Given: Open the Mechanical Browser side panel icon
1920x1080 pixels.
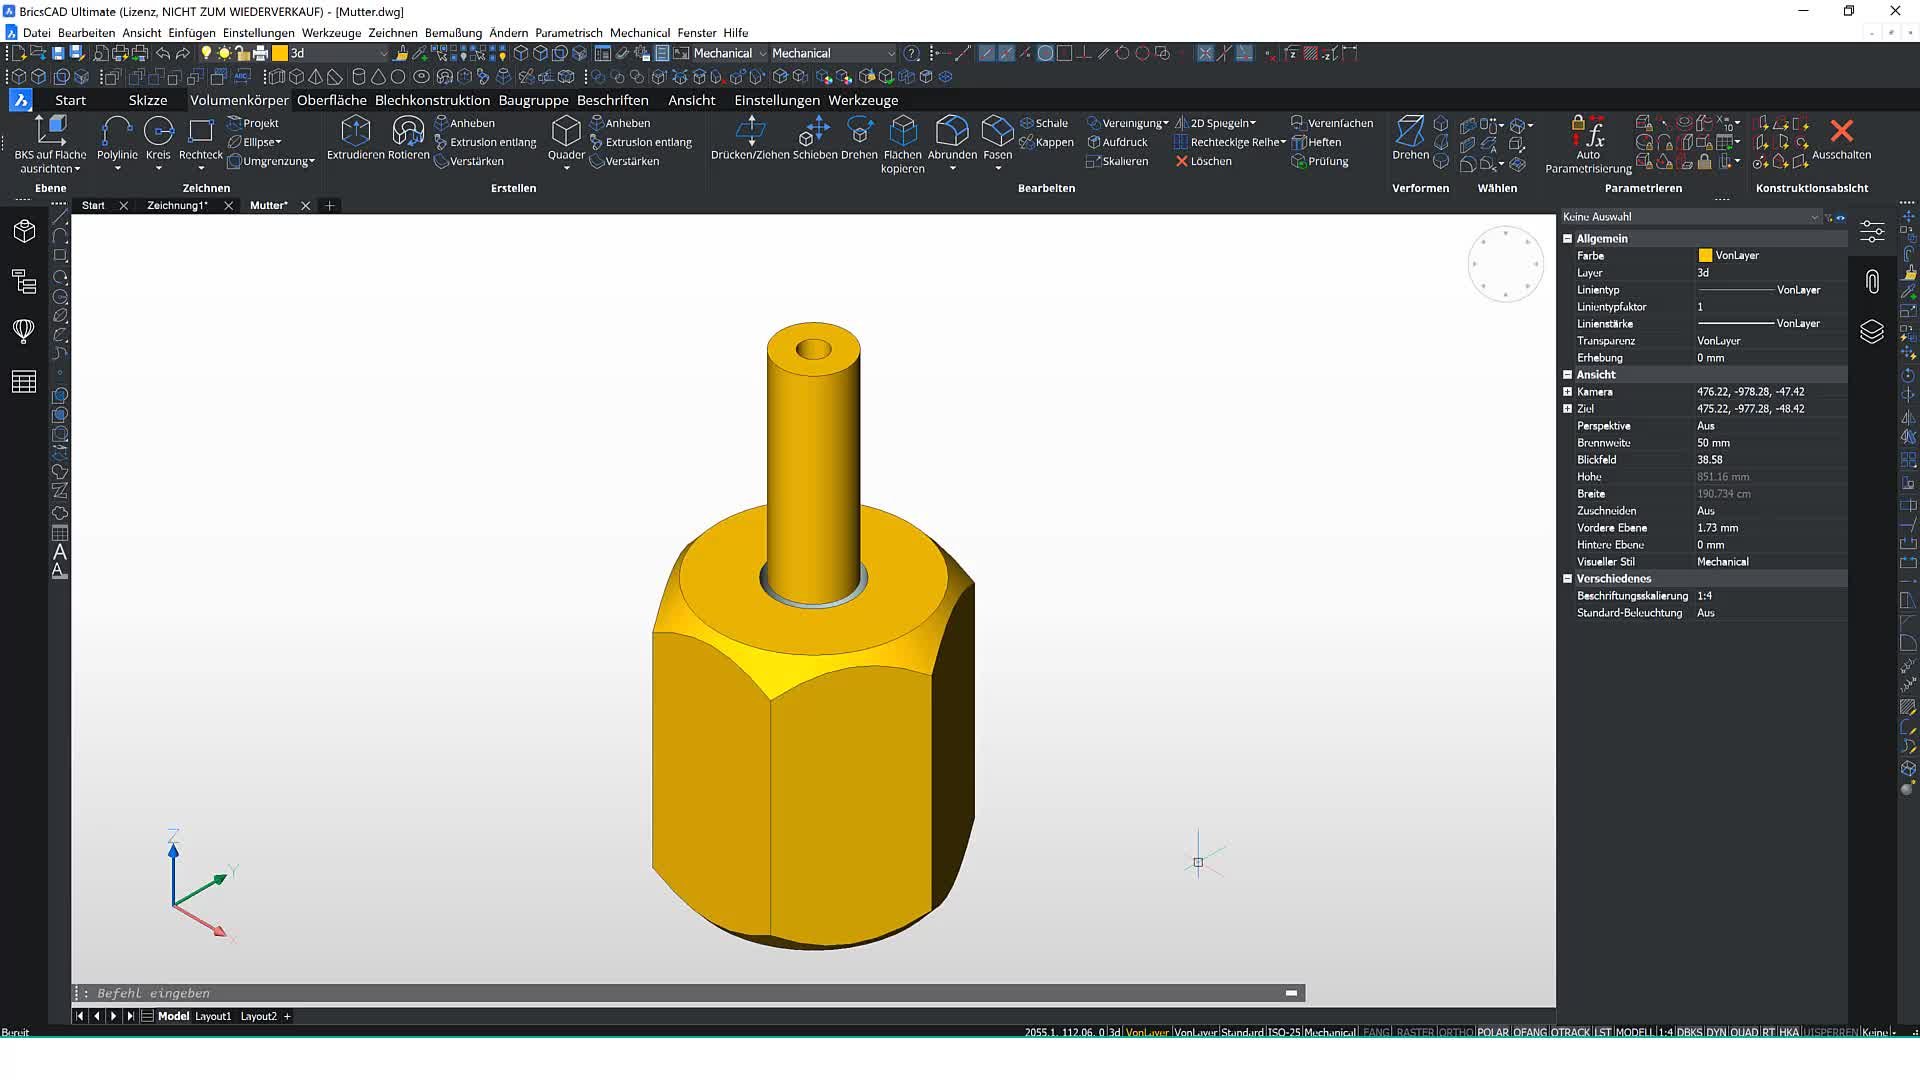Looking at the screenshot, I should (x=24, y=231).
